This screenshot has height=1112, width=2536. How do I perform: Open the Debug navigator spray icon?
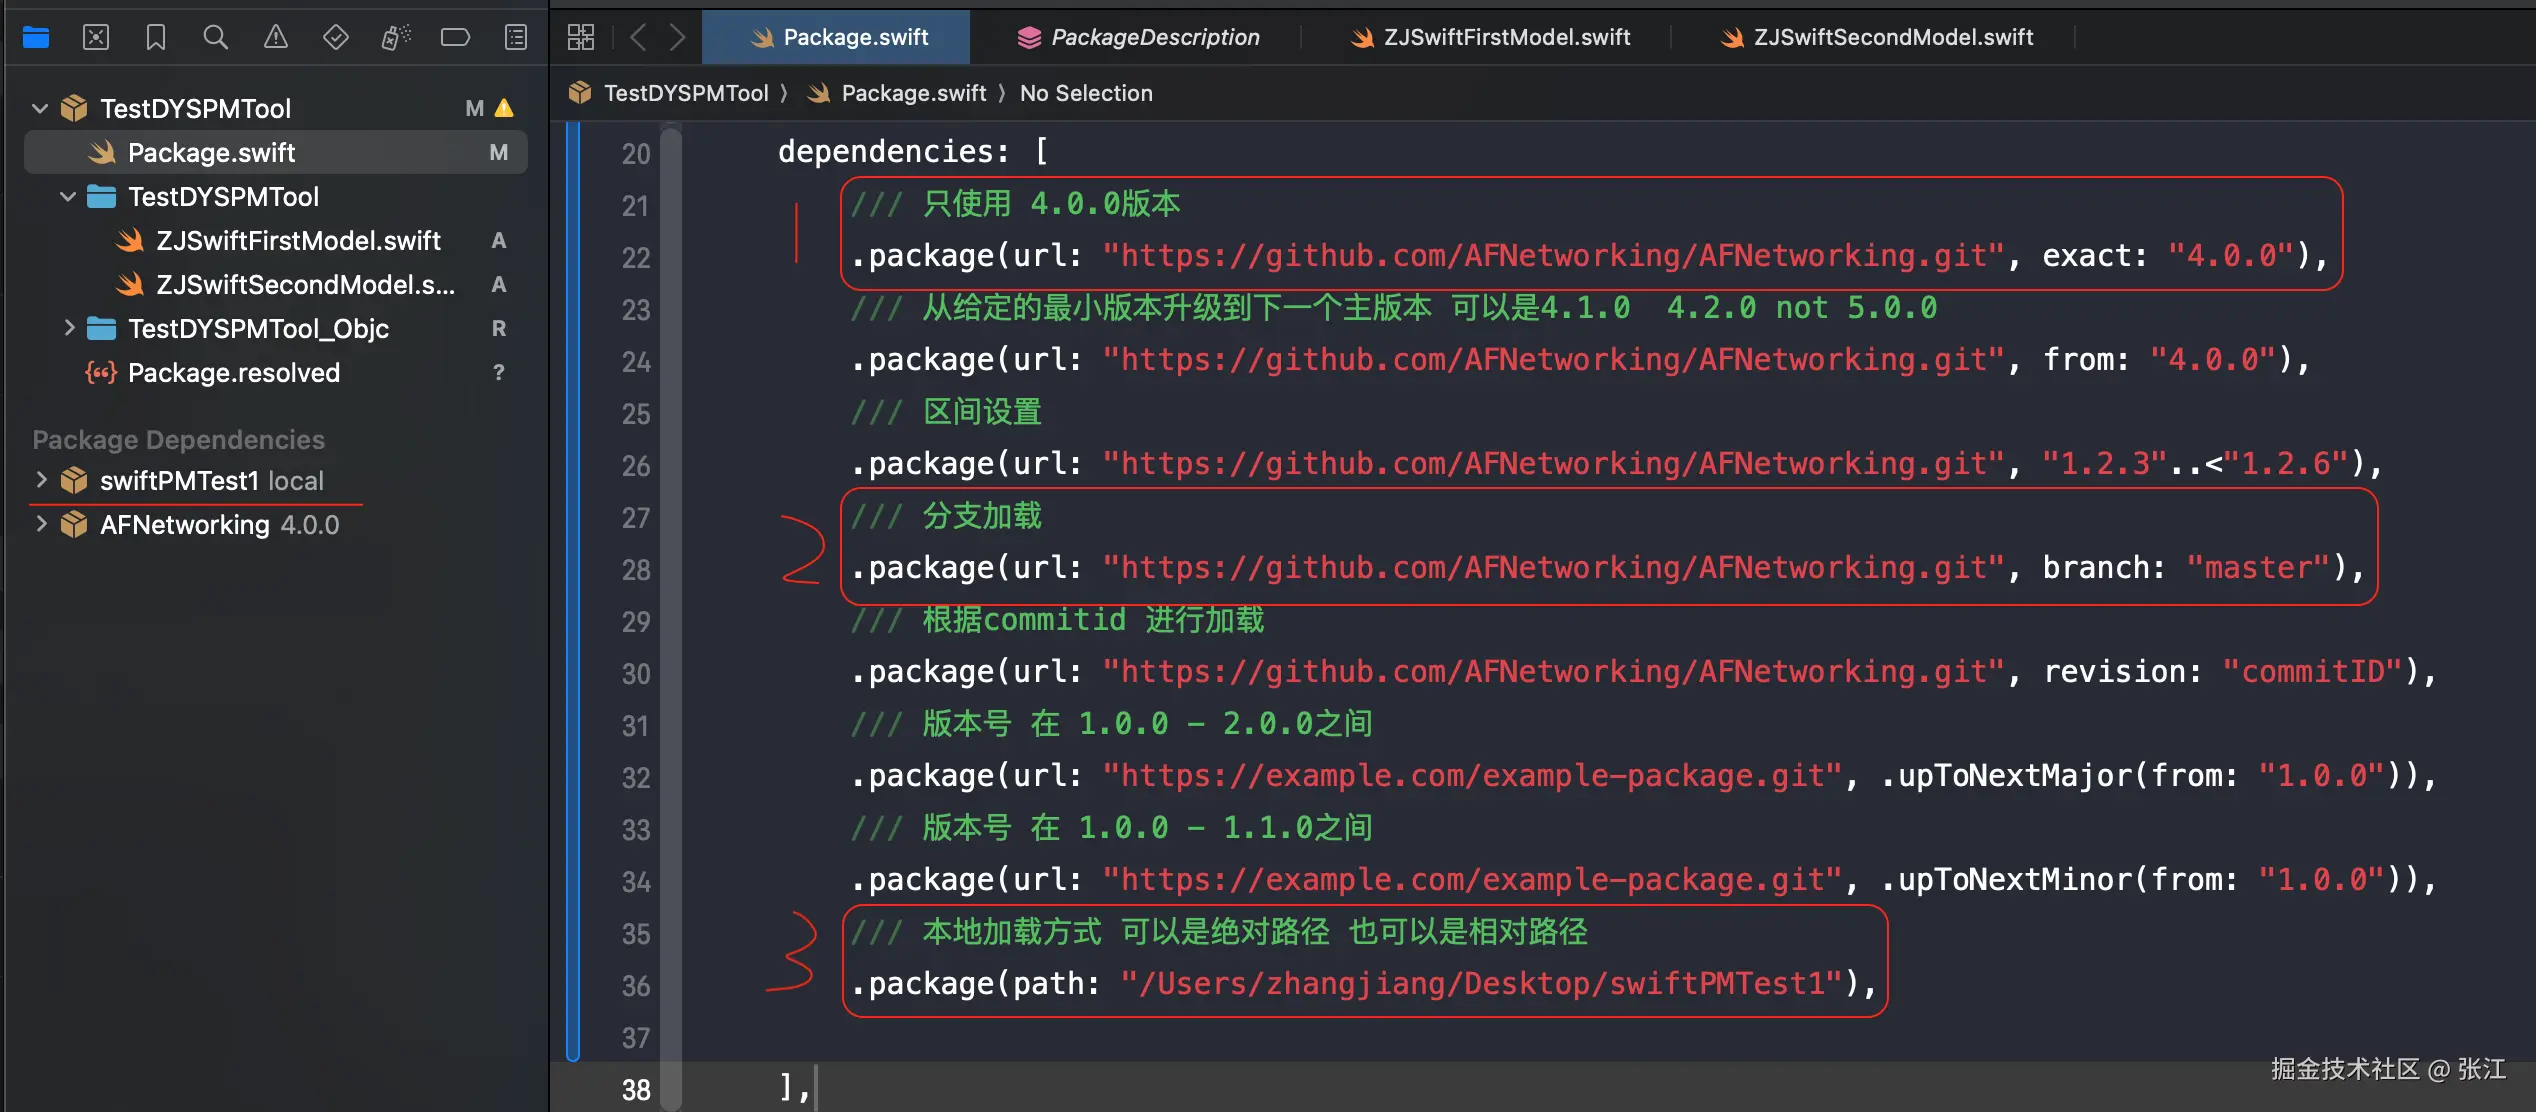click(395, 37)
